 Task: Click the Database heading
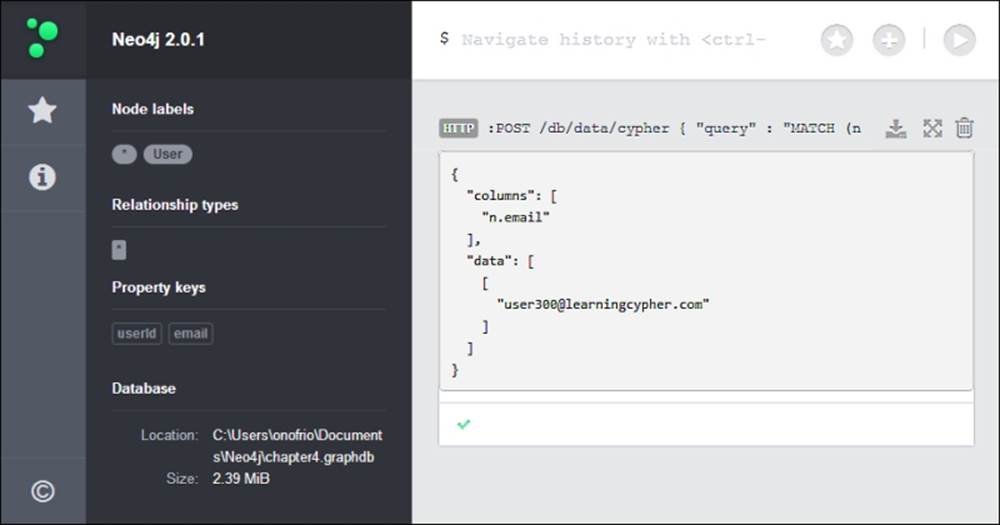[143, 388]
